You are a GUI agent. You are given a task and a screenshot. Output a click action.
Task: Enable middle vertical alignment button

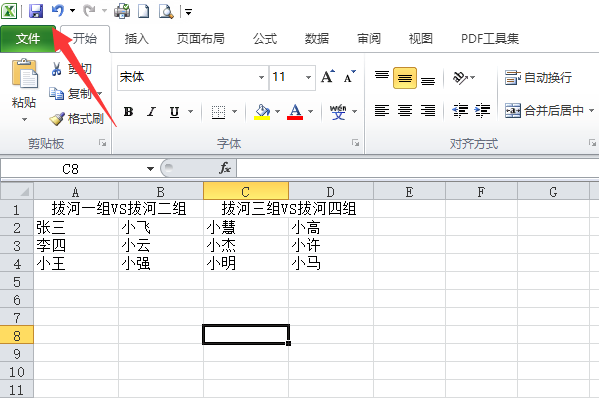[405, 78]
